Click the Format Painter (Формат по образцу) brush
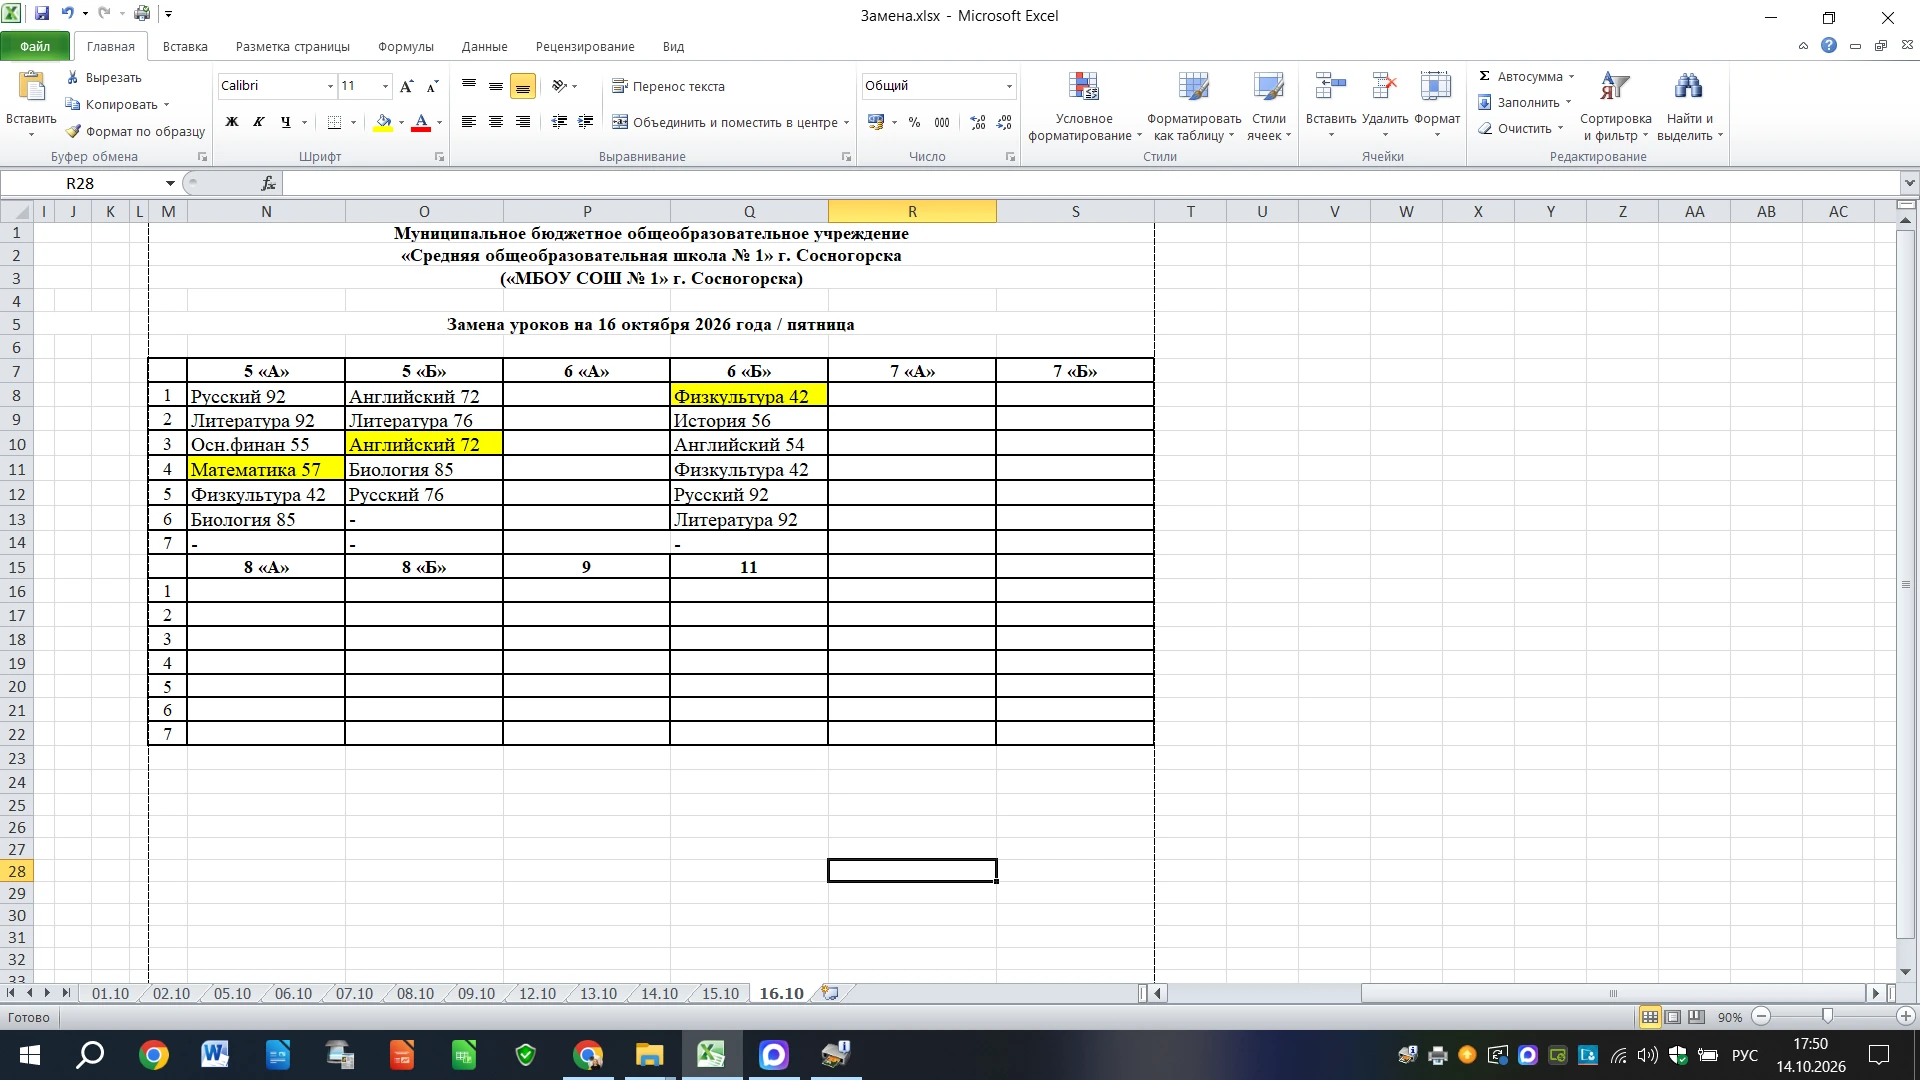Viewport: 1920px width, 1080px height. (73, 131)
